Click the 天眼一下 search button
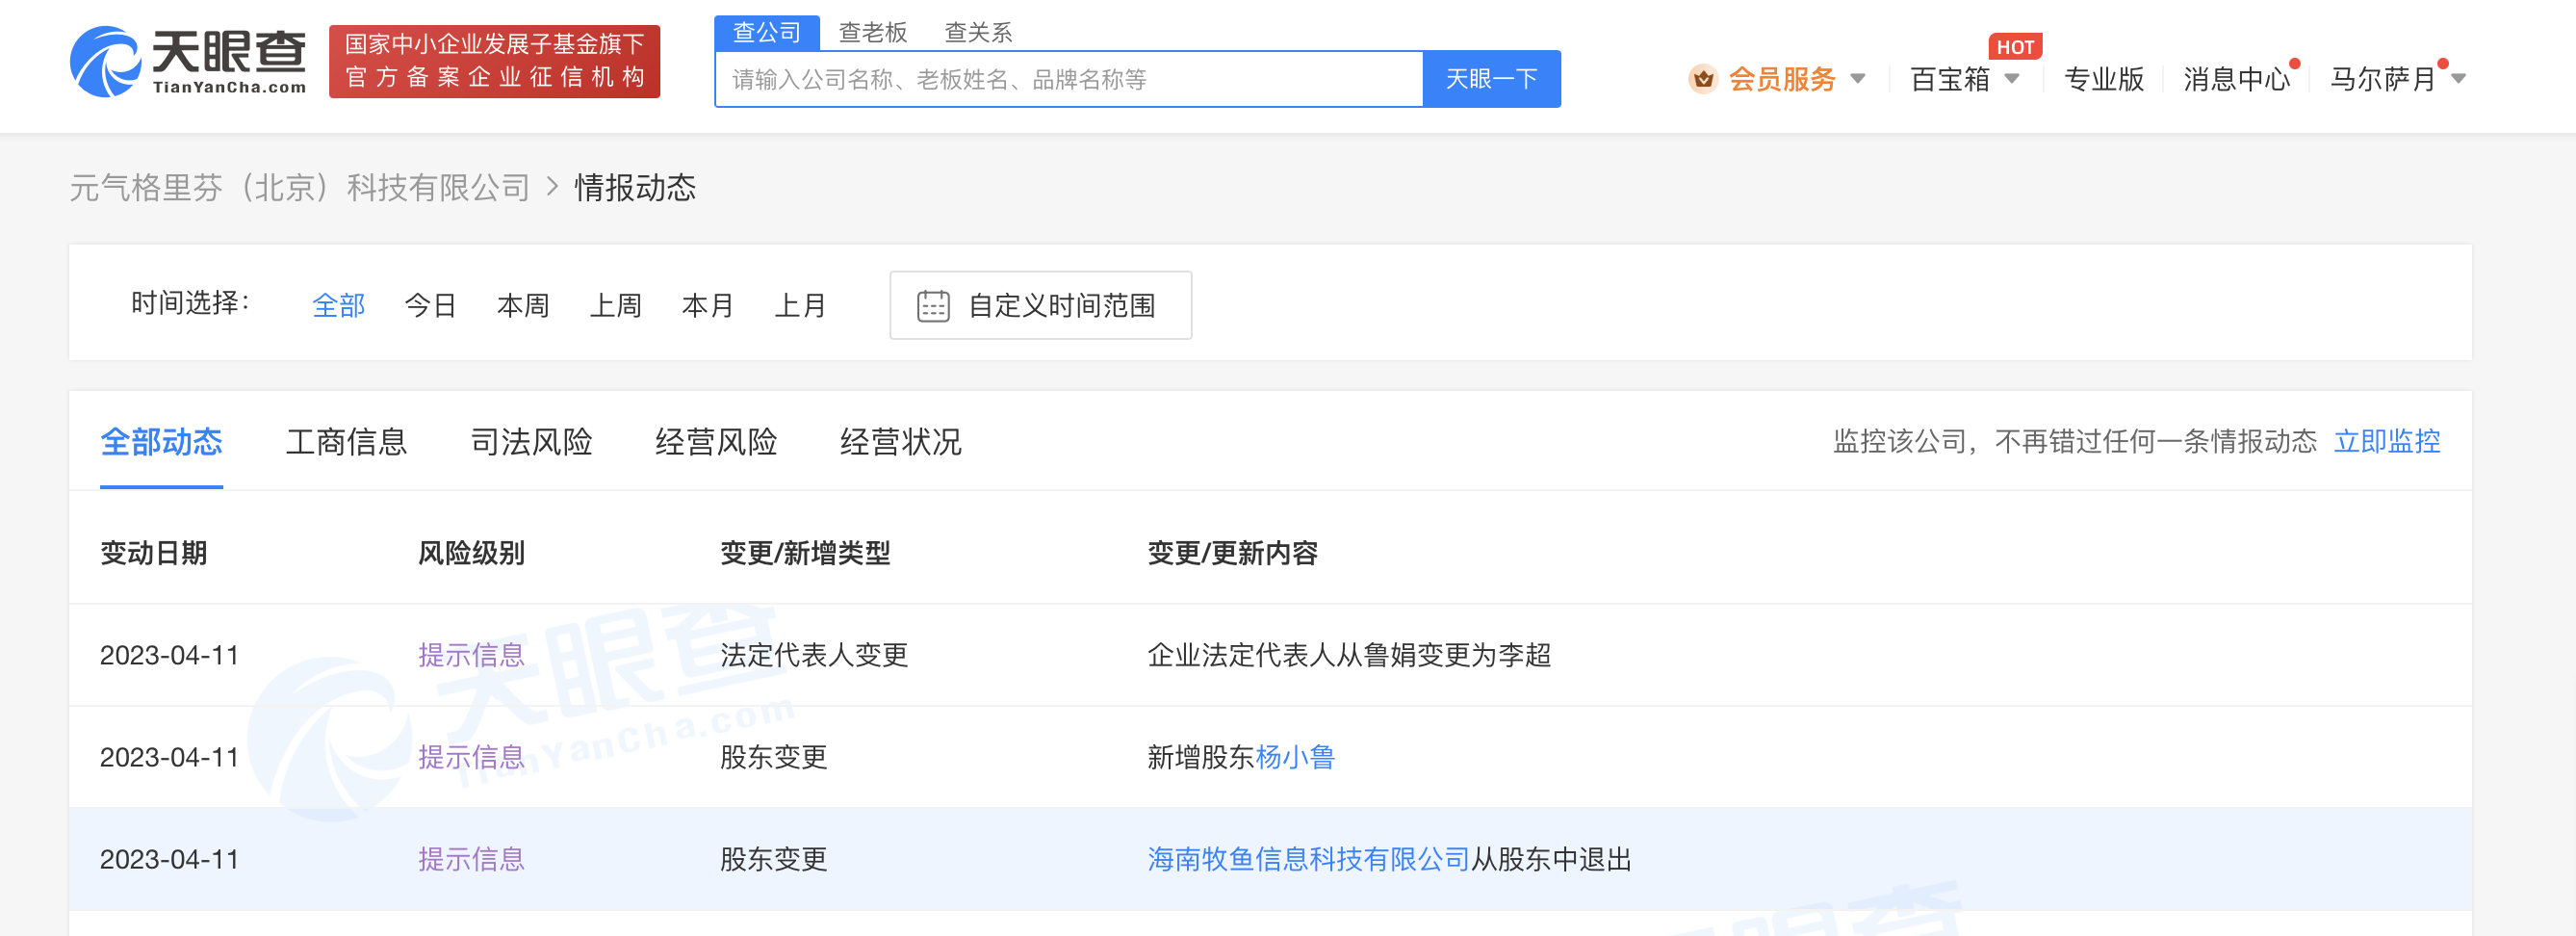 (1492, 79)
